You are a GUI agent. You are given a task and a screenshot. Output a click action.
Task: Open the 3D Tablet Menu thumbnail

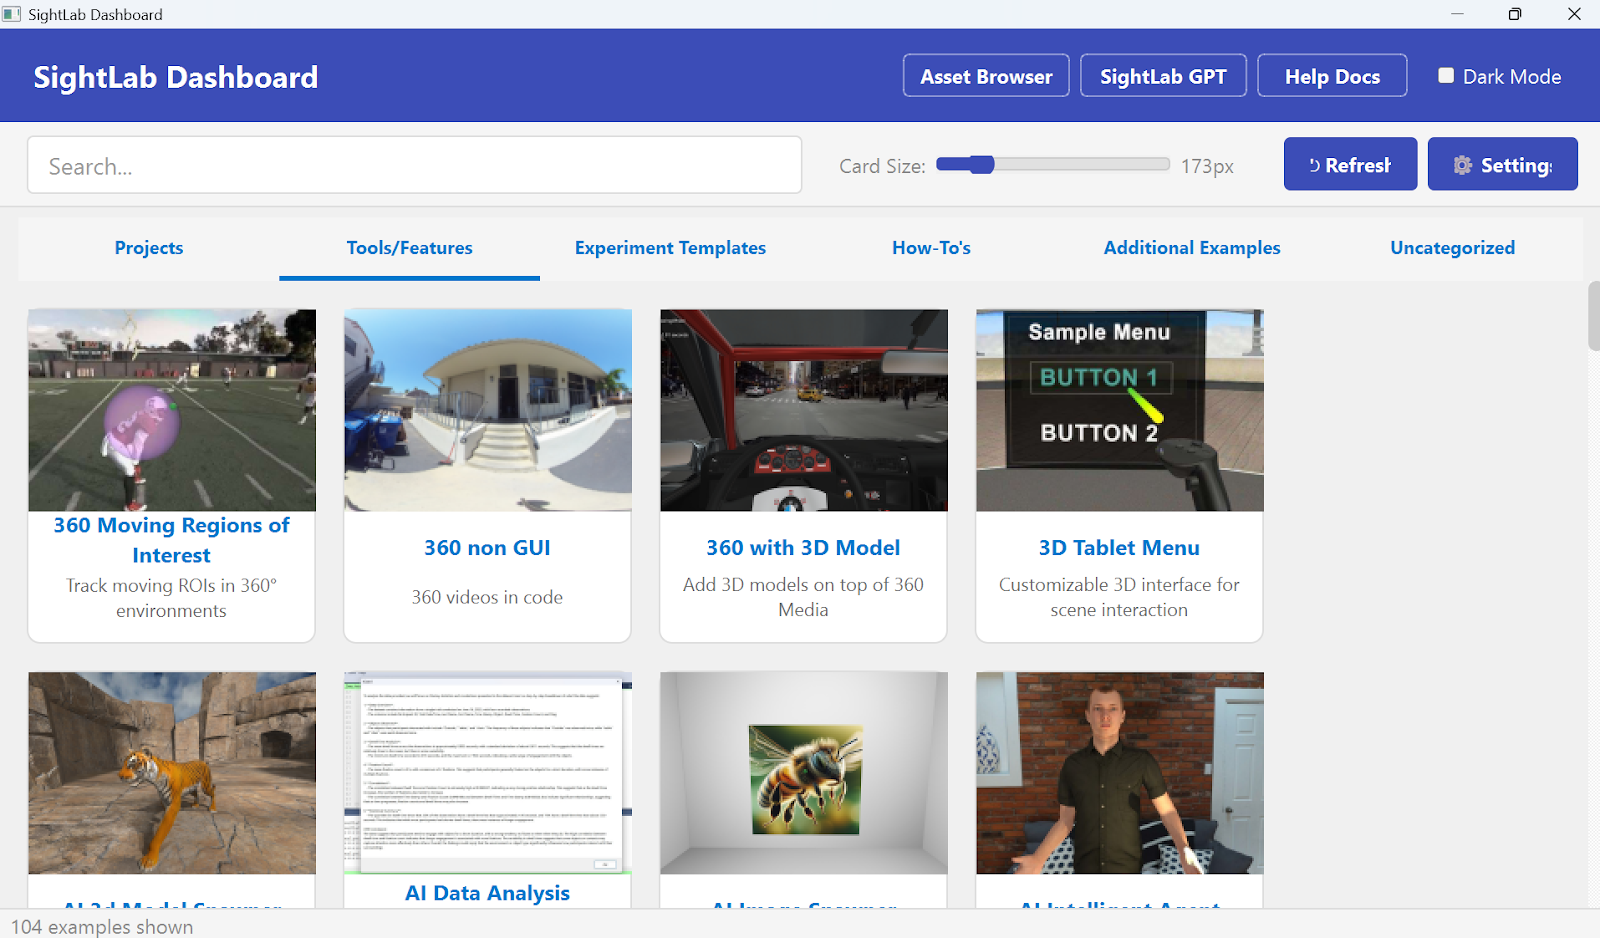point(1120,410)
